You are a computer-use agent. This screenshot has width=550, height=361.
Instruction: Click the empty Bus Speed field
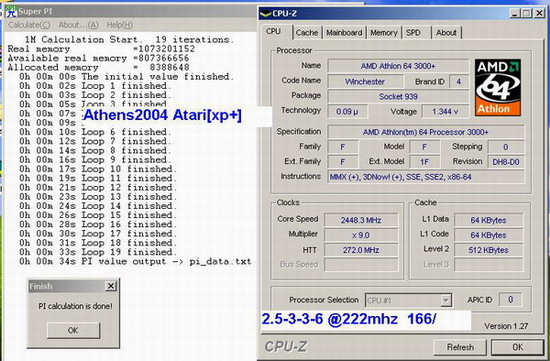click(x=361, y=265)
